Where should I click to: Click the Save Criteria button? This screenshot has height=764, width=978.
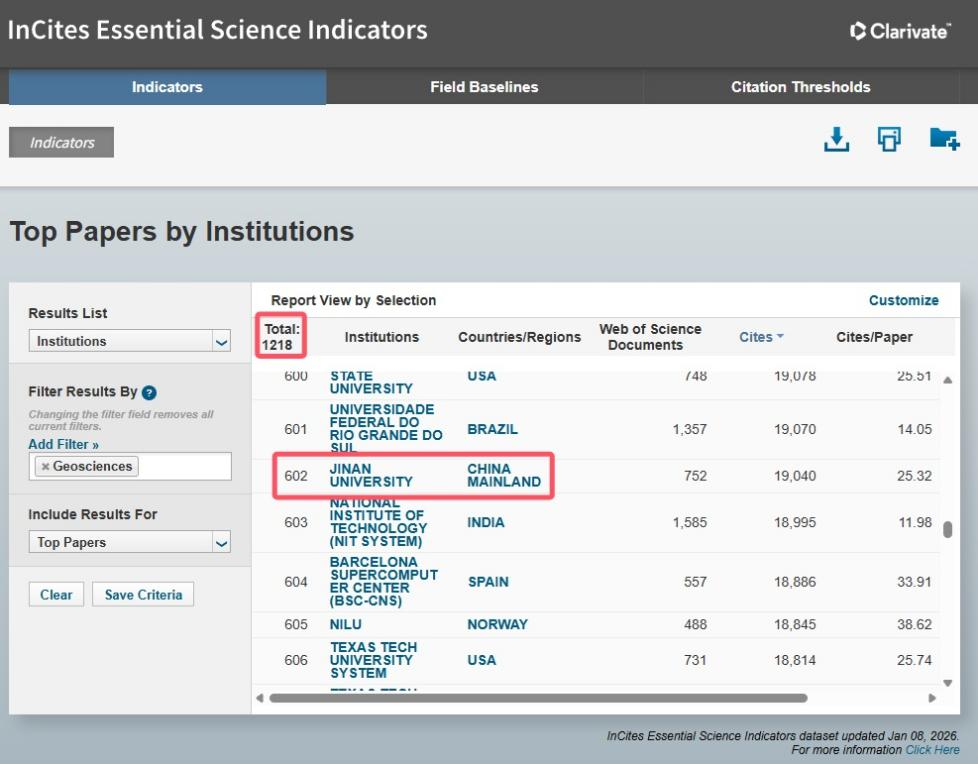click(x=143, y=595)
